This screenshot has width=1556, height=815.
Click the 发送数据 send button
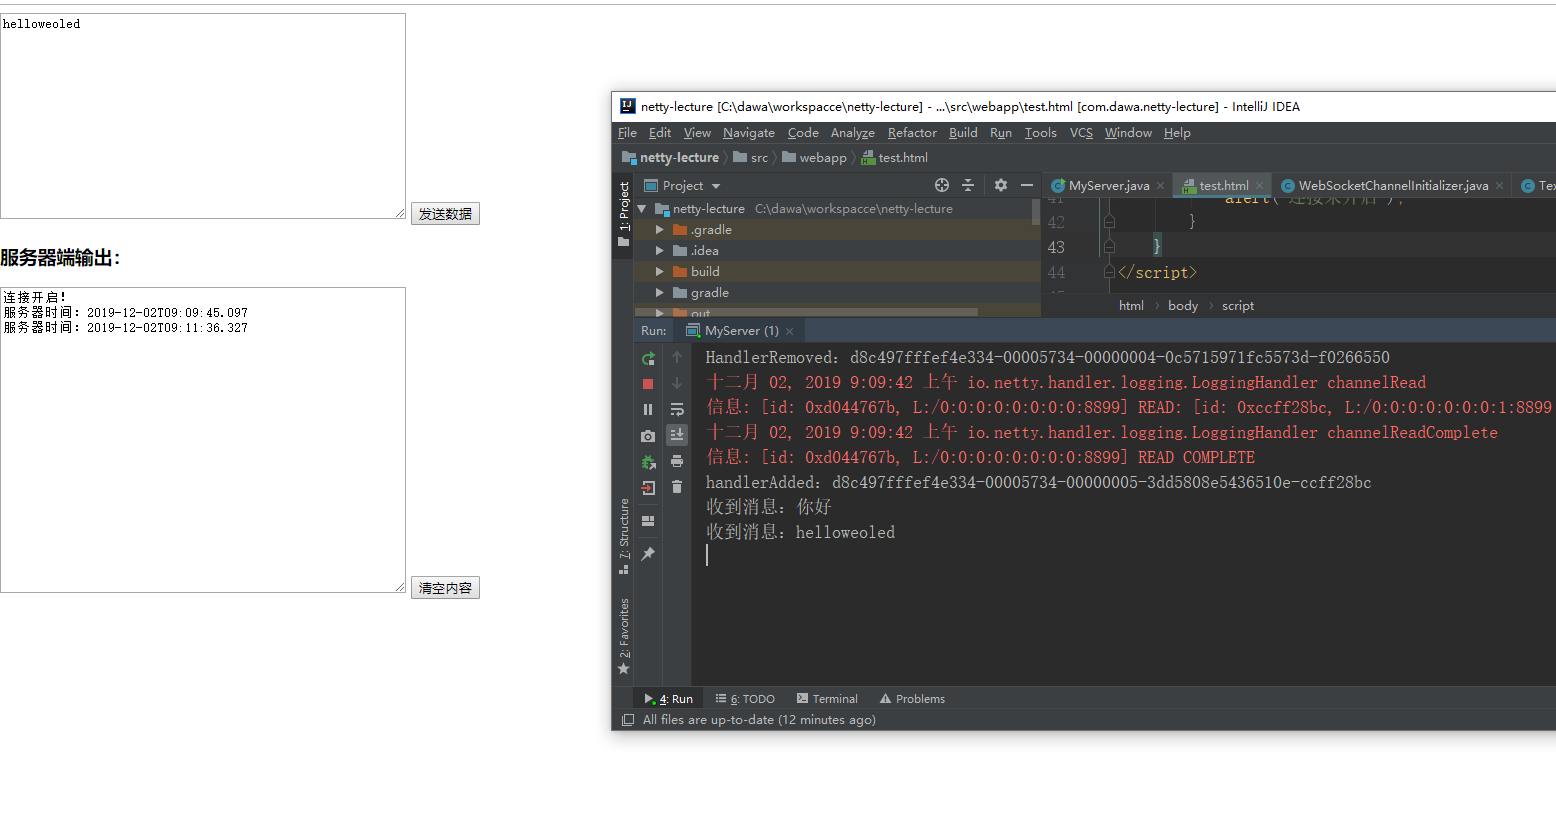click(x=445, y=214)
